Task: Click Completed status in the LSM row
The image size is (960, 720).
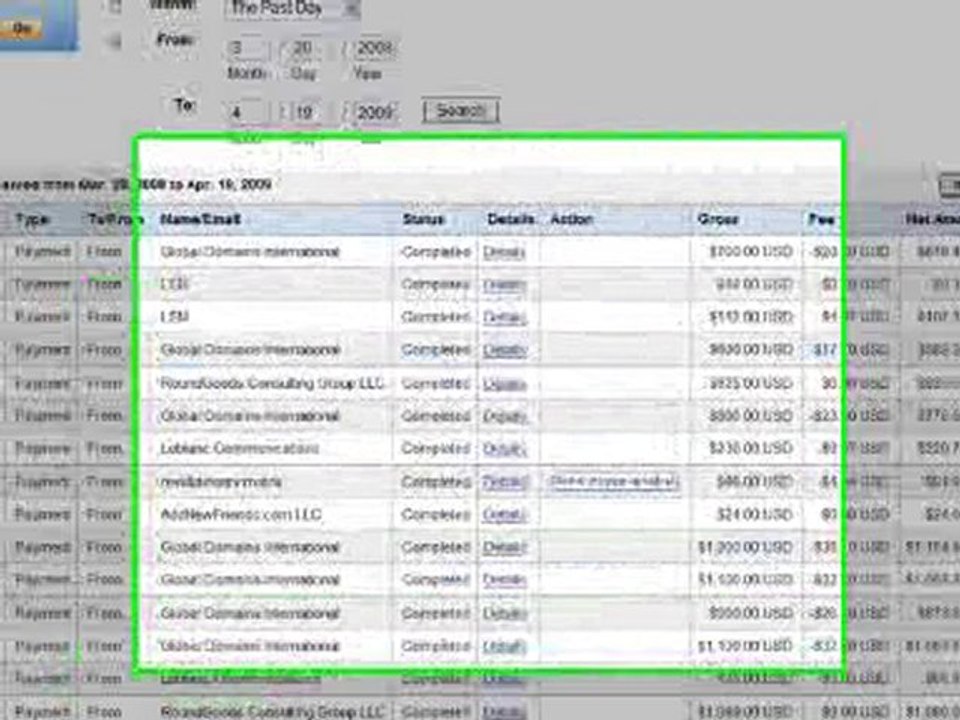Action: pos(435,317)
